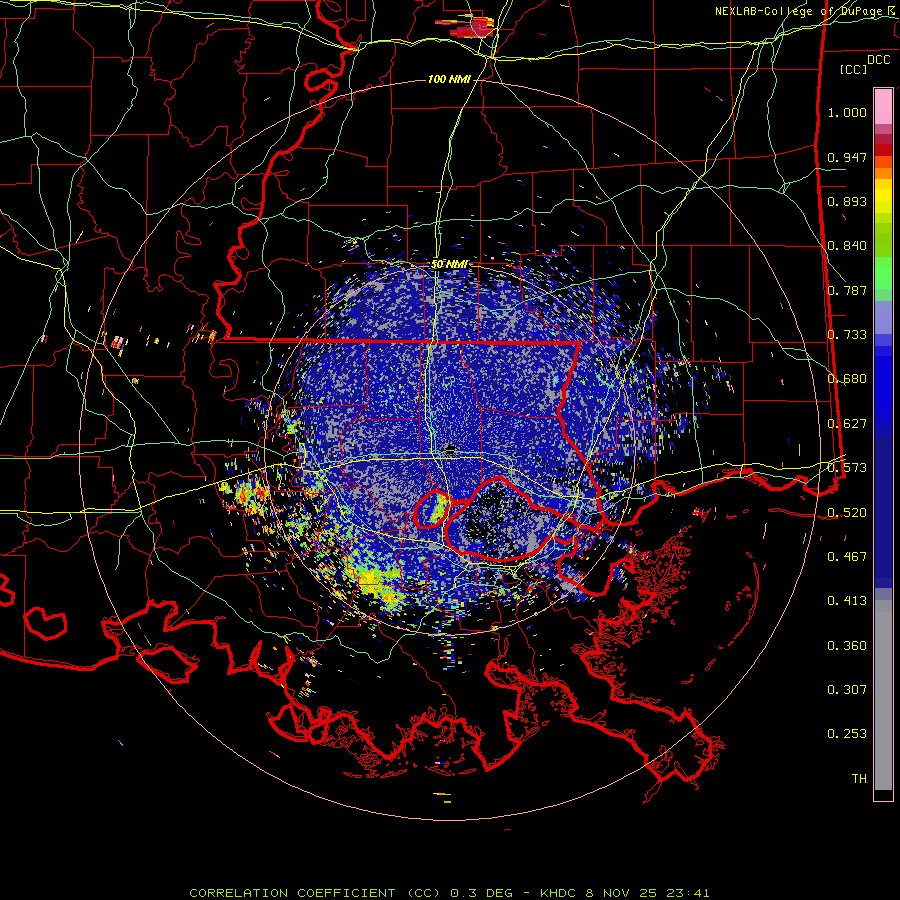Select the 0.947 scale value

pyautogui.click(x=847, y=157)
